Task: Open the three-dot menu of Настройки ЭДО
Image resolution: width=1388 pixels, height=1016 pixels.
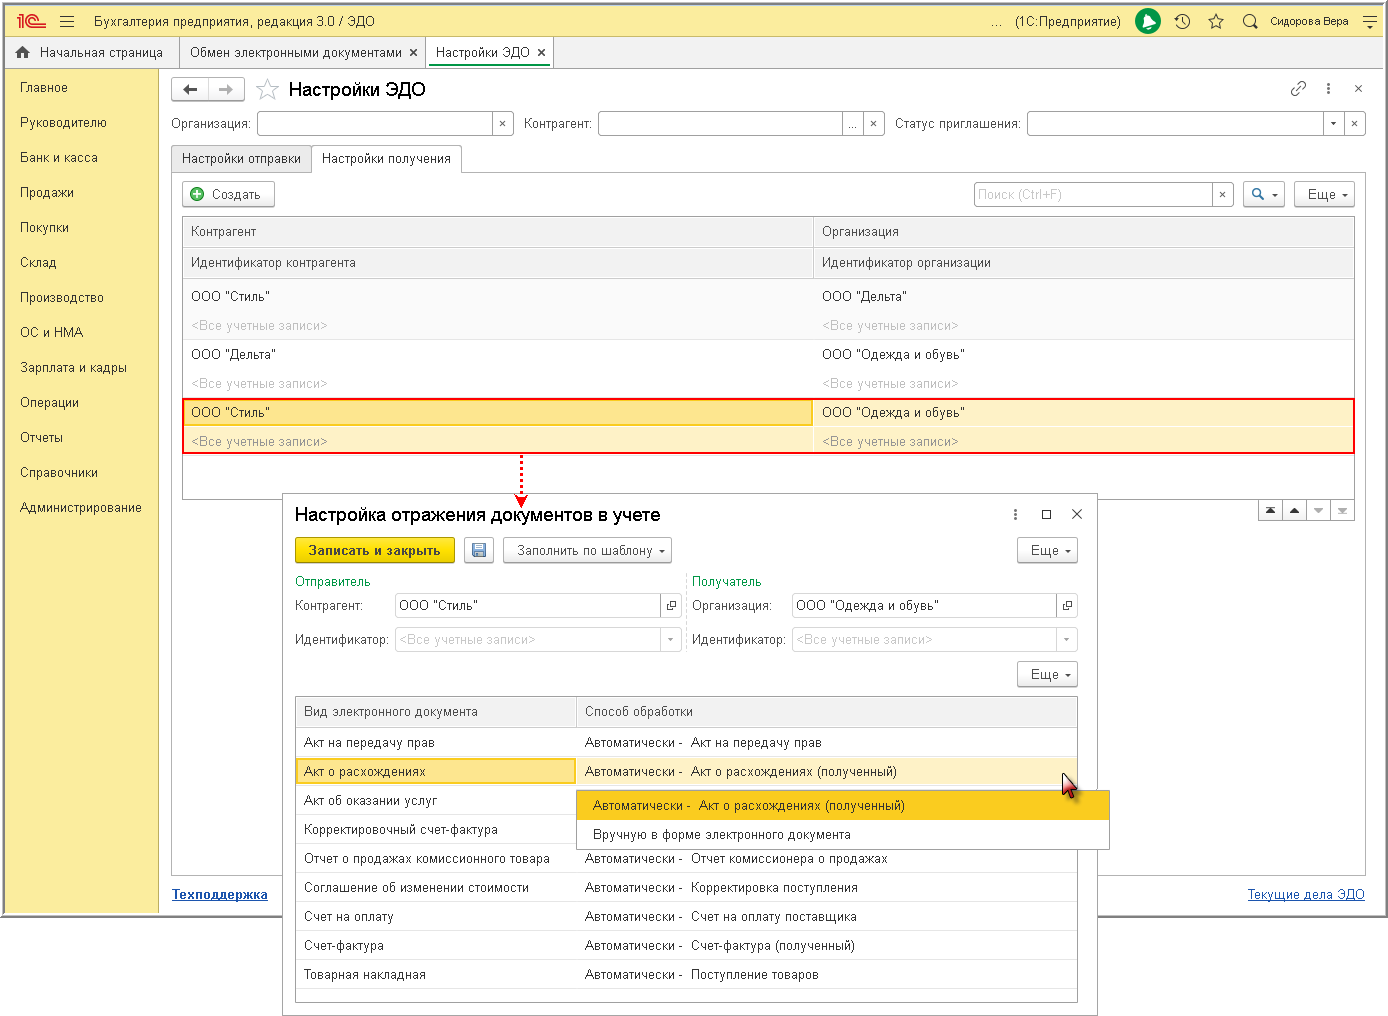Action: [1328, 89]
